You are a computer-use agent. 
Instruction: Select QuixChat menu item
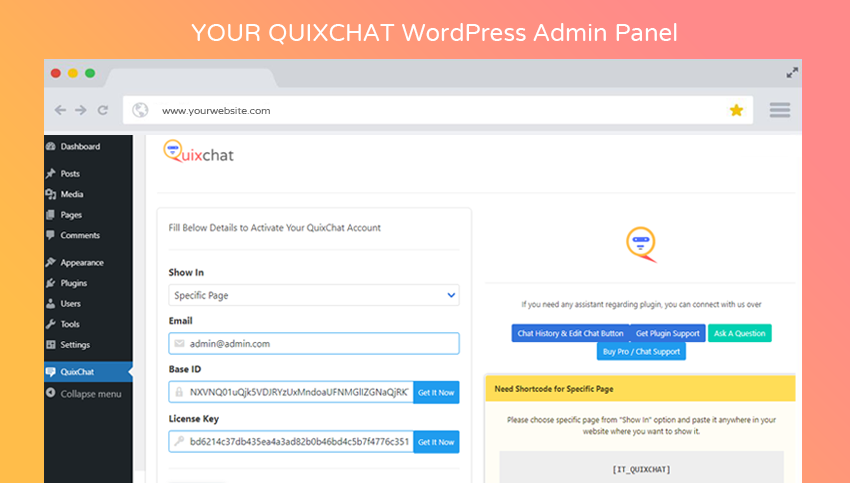click(x=88, y=372)
